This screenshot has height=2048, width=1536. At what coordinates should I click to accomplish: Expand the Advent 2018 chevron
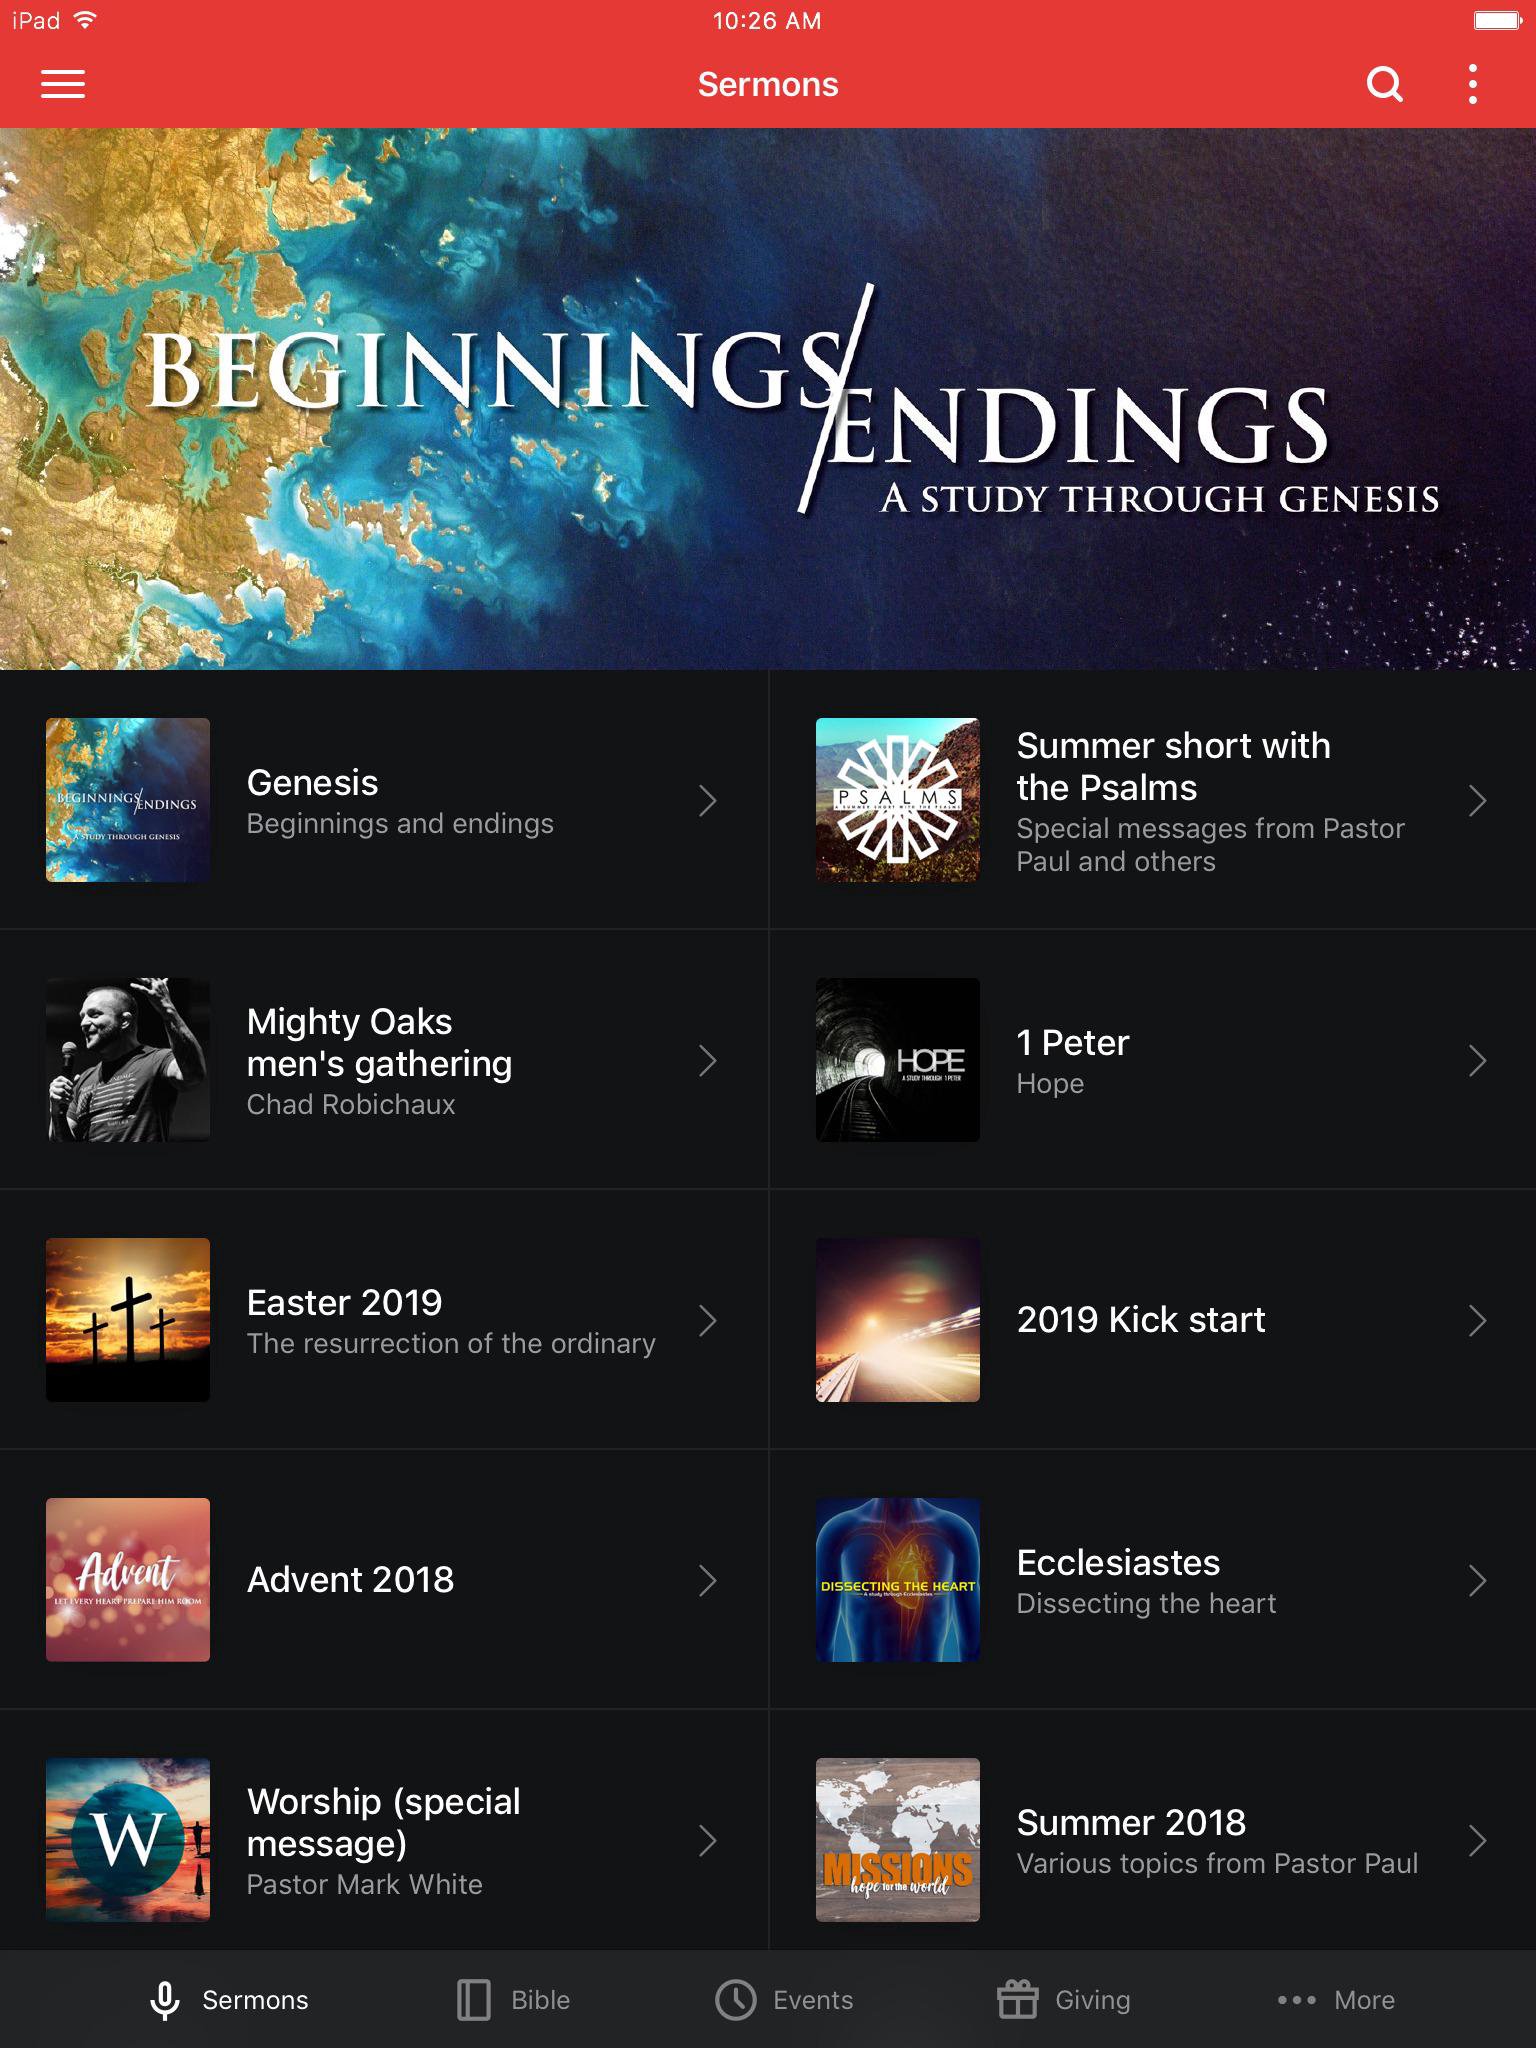pyautogui.click(x=708, y=1580)
